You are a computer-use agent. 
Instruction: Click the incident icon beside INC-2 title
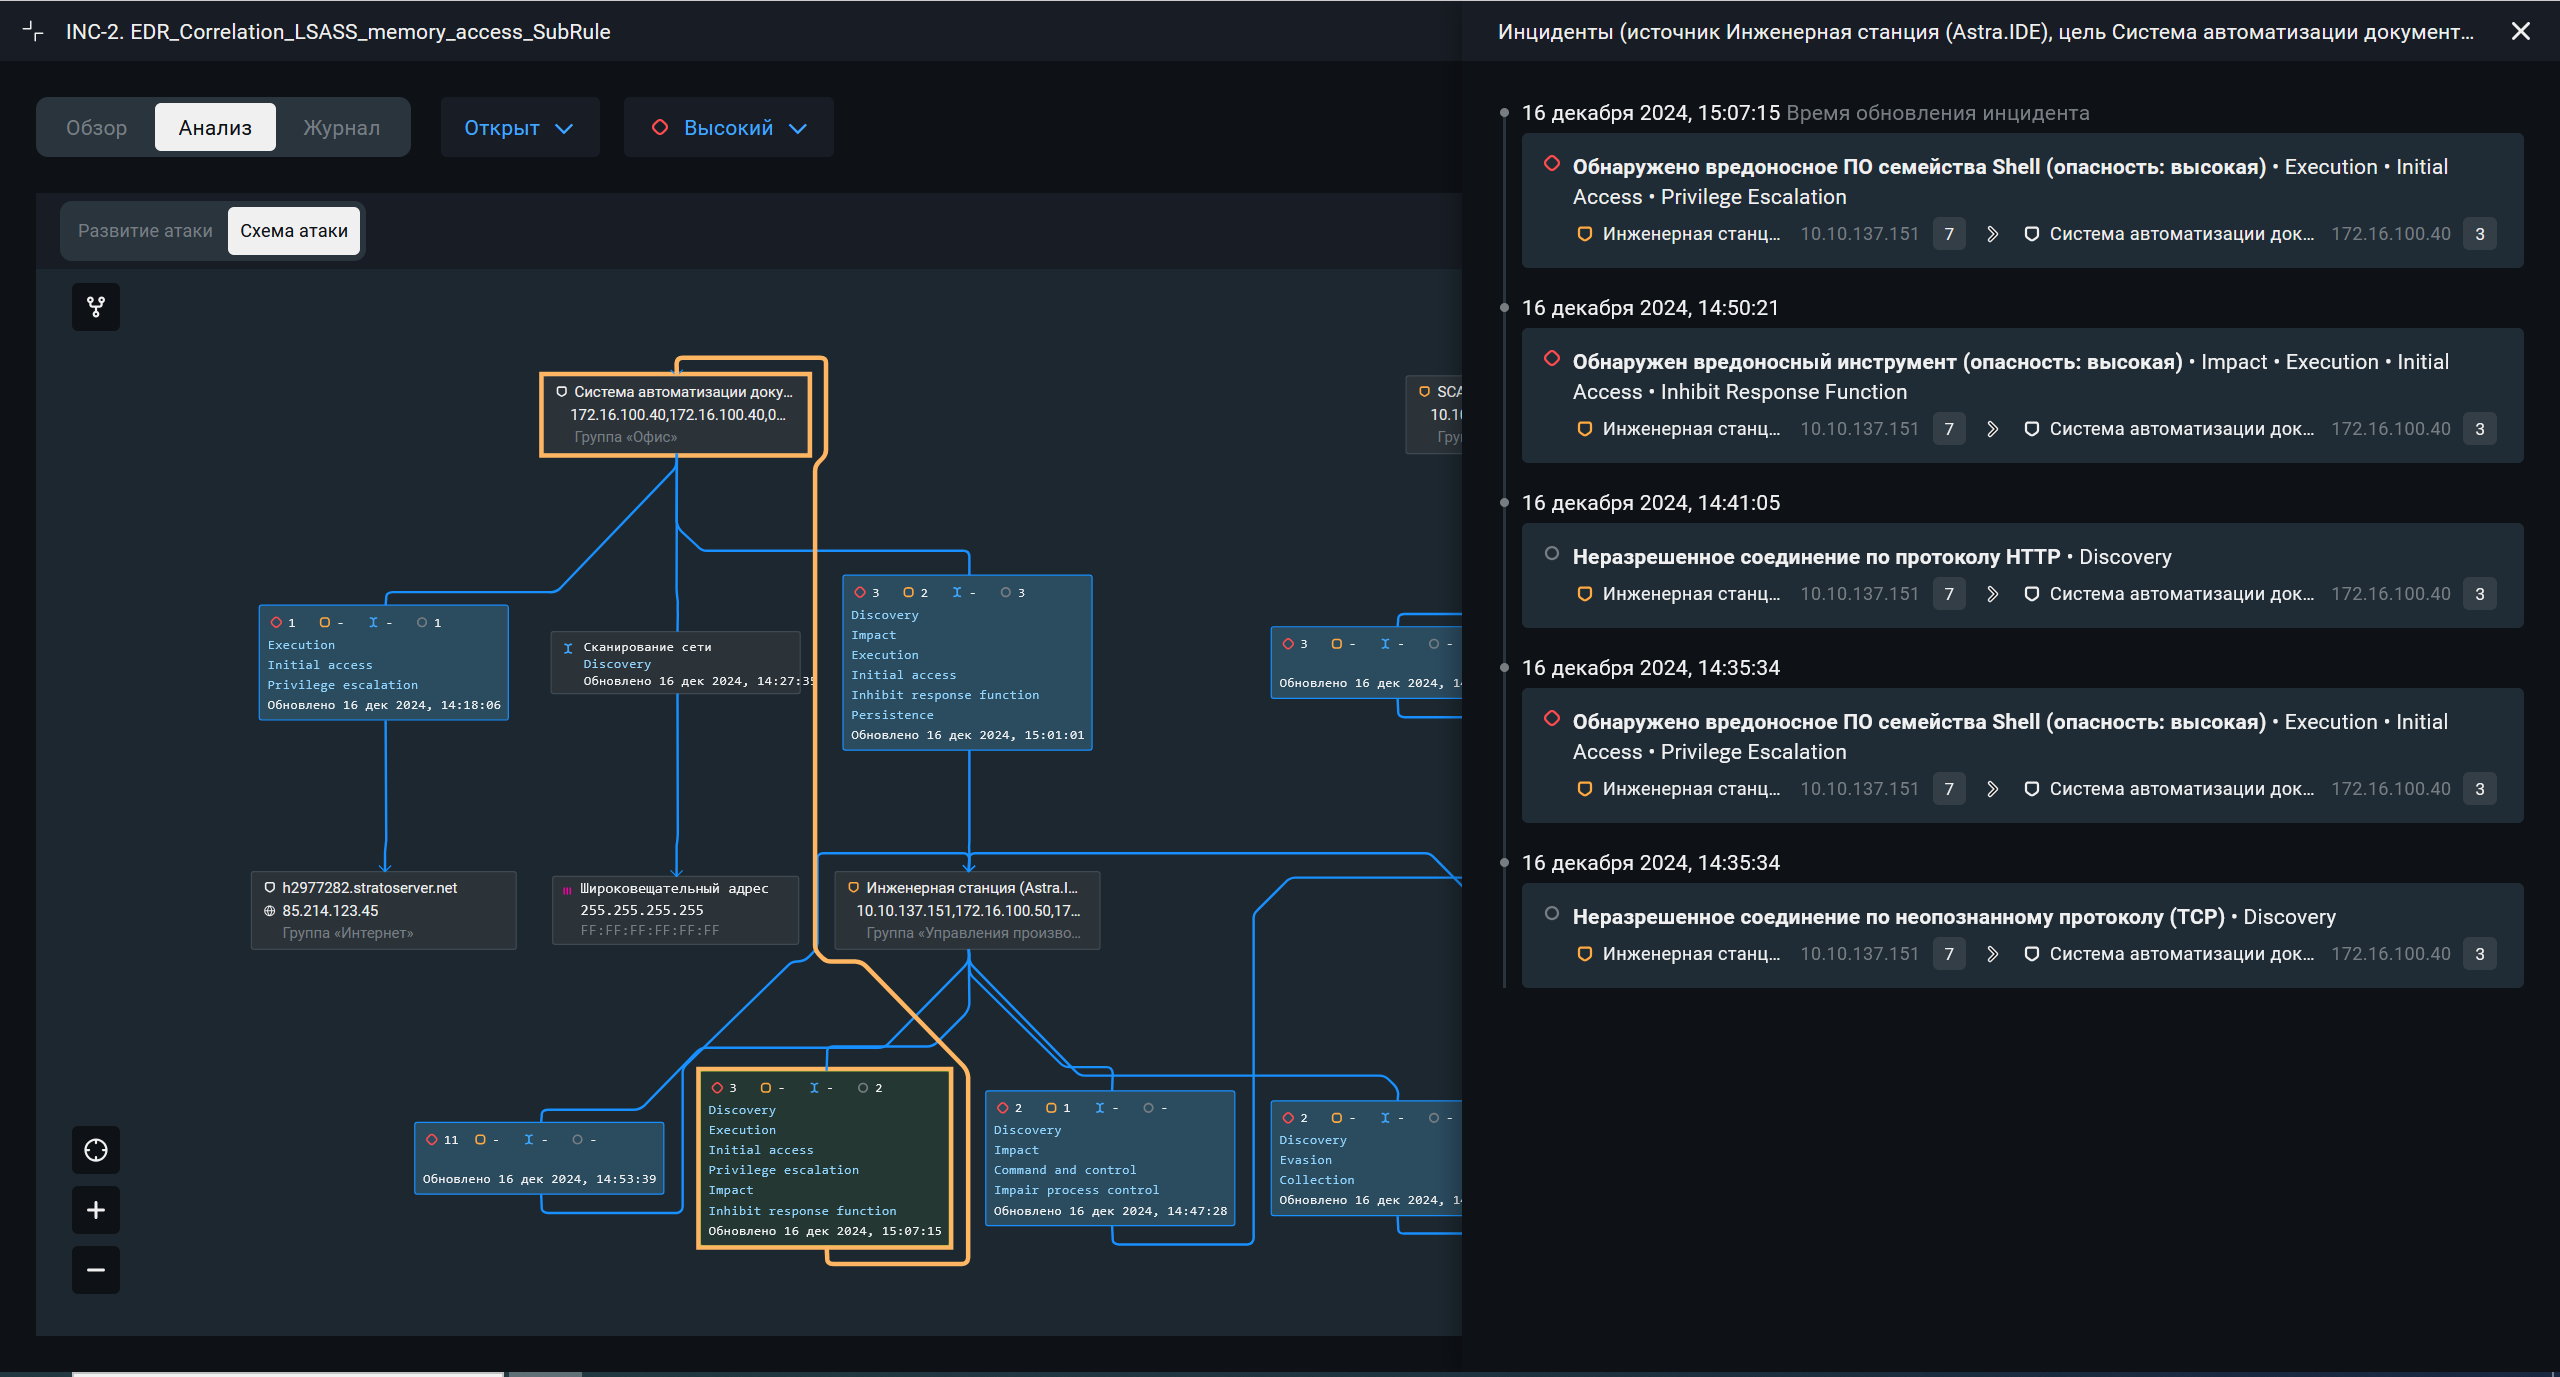coord(33,31)
